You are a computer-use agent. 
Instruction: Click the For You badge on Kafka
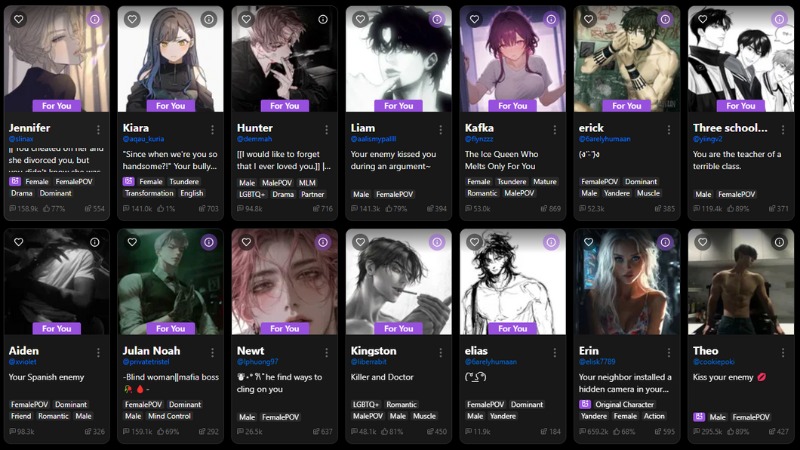coord(513,105)
